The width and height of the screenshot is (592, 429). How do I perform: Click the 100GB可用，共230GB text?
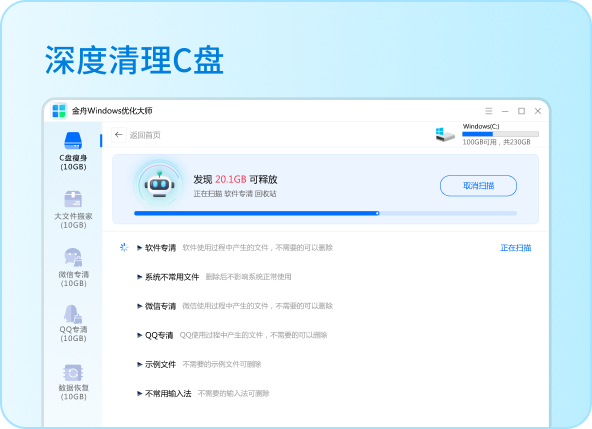tap(496, 142)
